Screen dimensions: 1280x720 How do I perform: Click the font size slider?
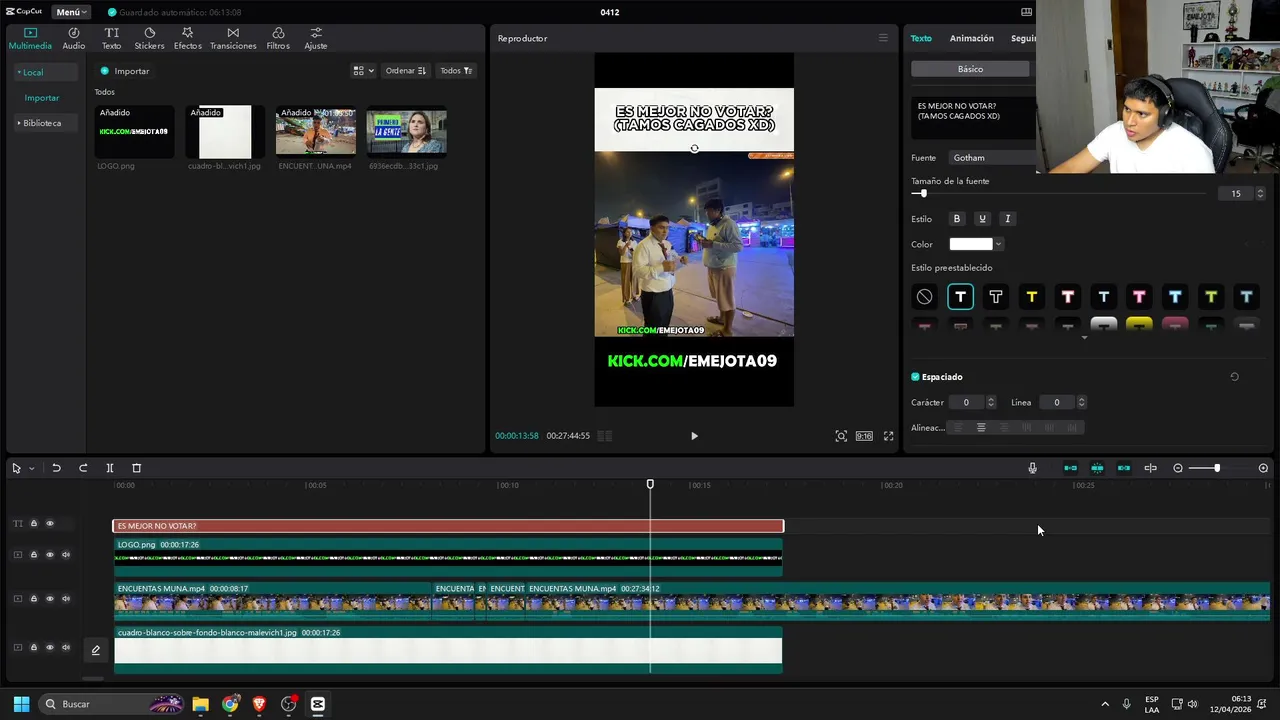[1060, 194]
